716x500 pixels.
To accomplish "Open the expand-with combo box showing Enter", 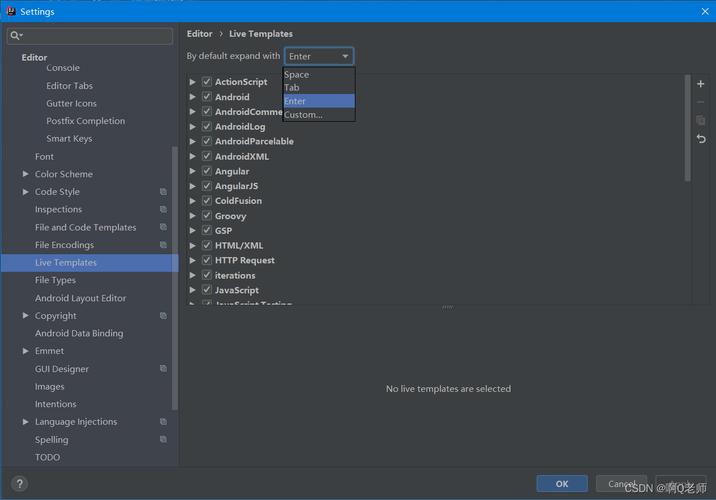I will pos(319,56).
